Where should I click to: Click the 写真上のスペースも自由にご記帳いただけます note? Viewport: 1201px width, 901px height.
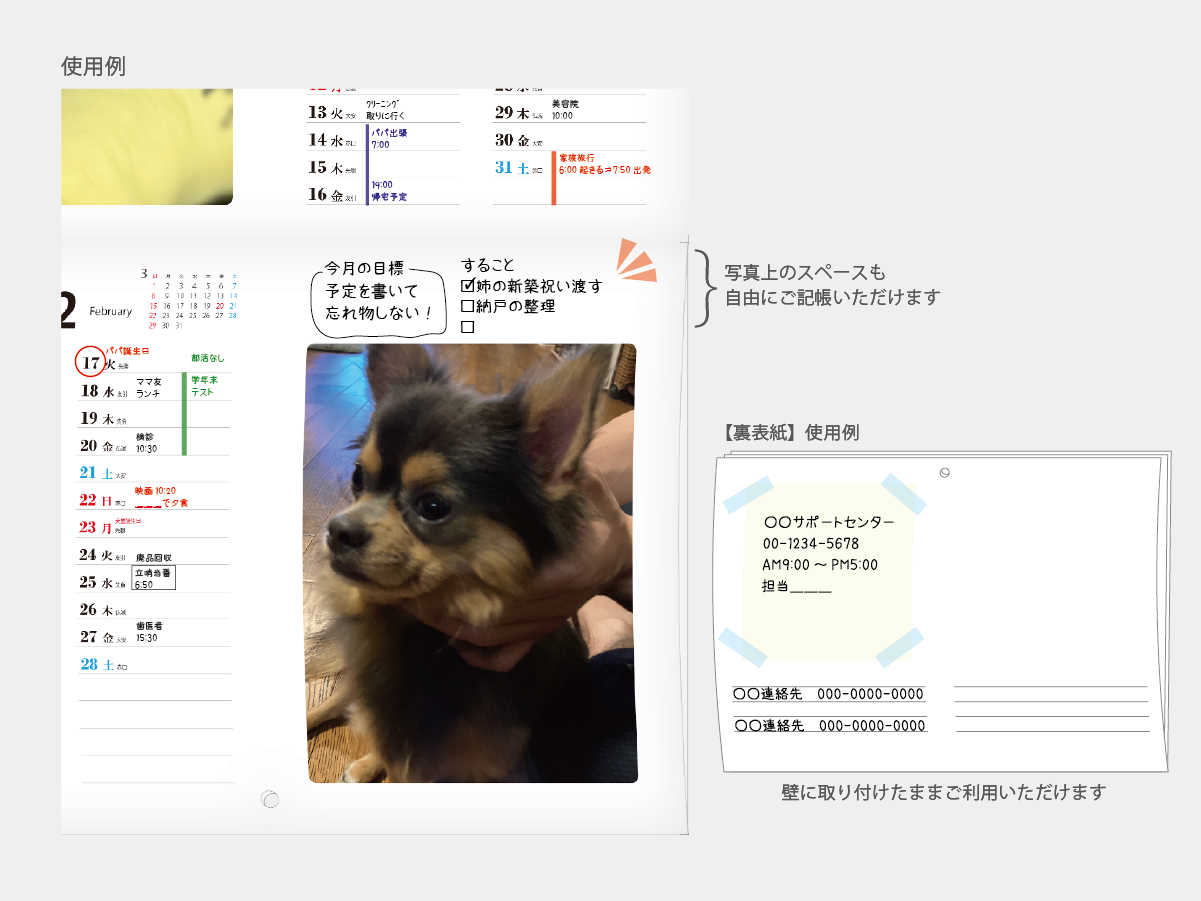point(832,285)
